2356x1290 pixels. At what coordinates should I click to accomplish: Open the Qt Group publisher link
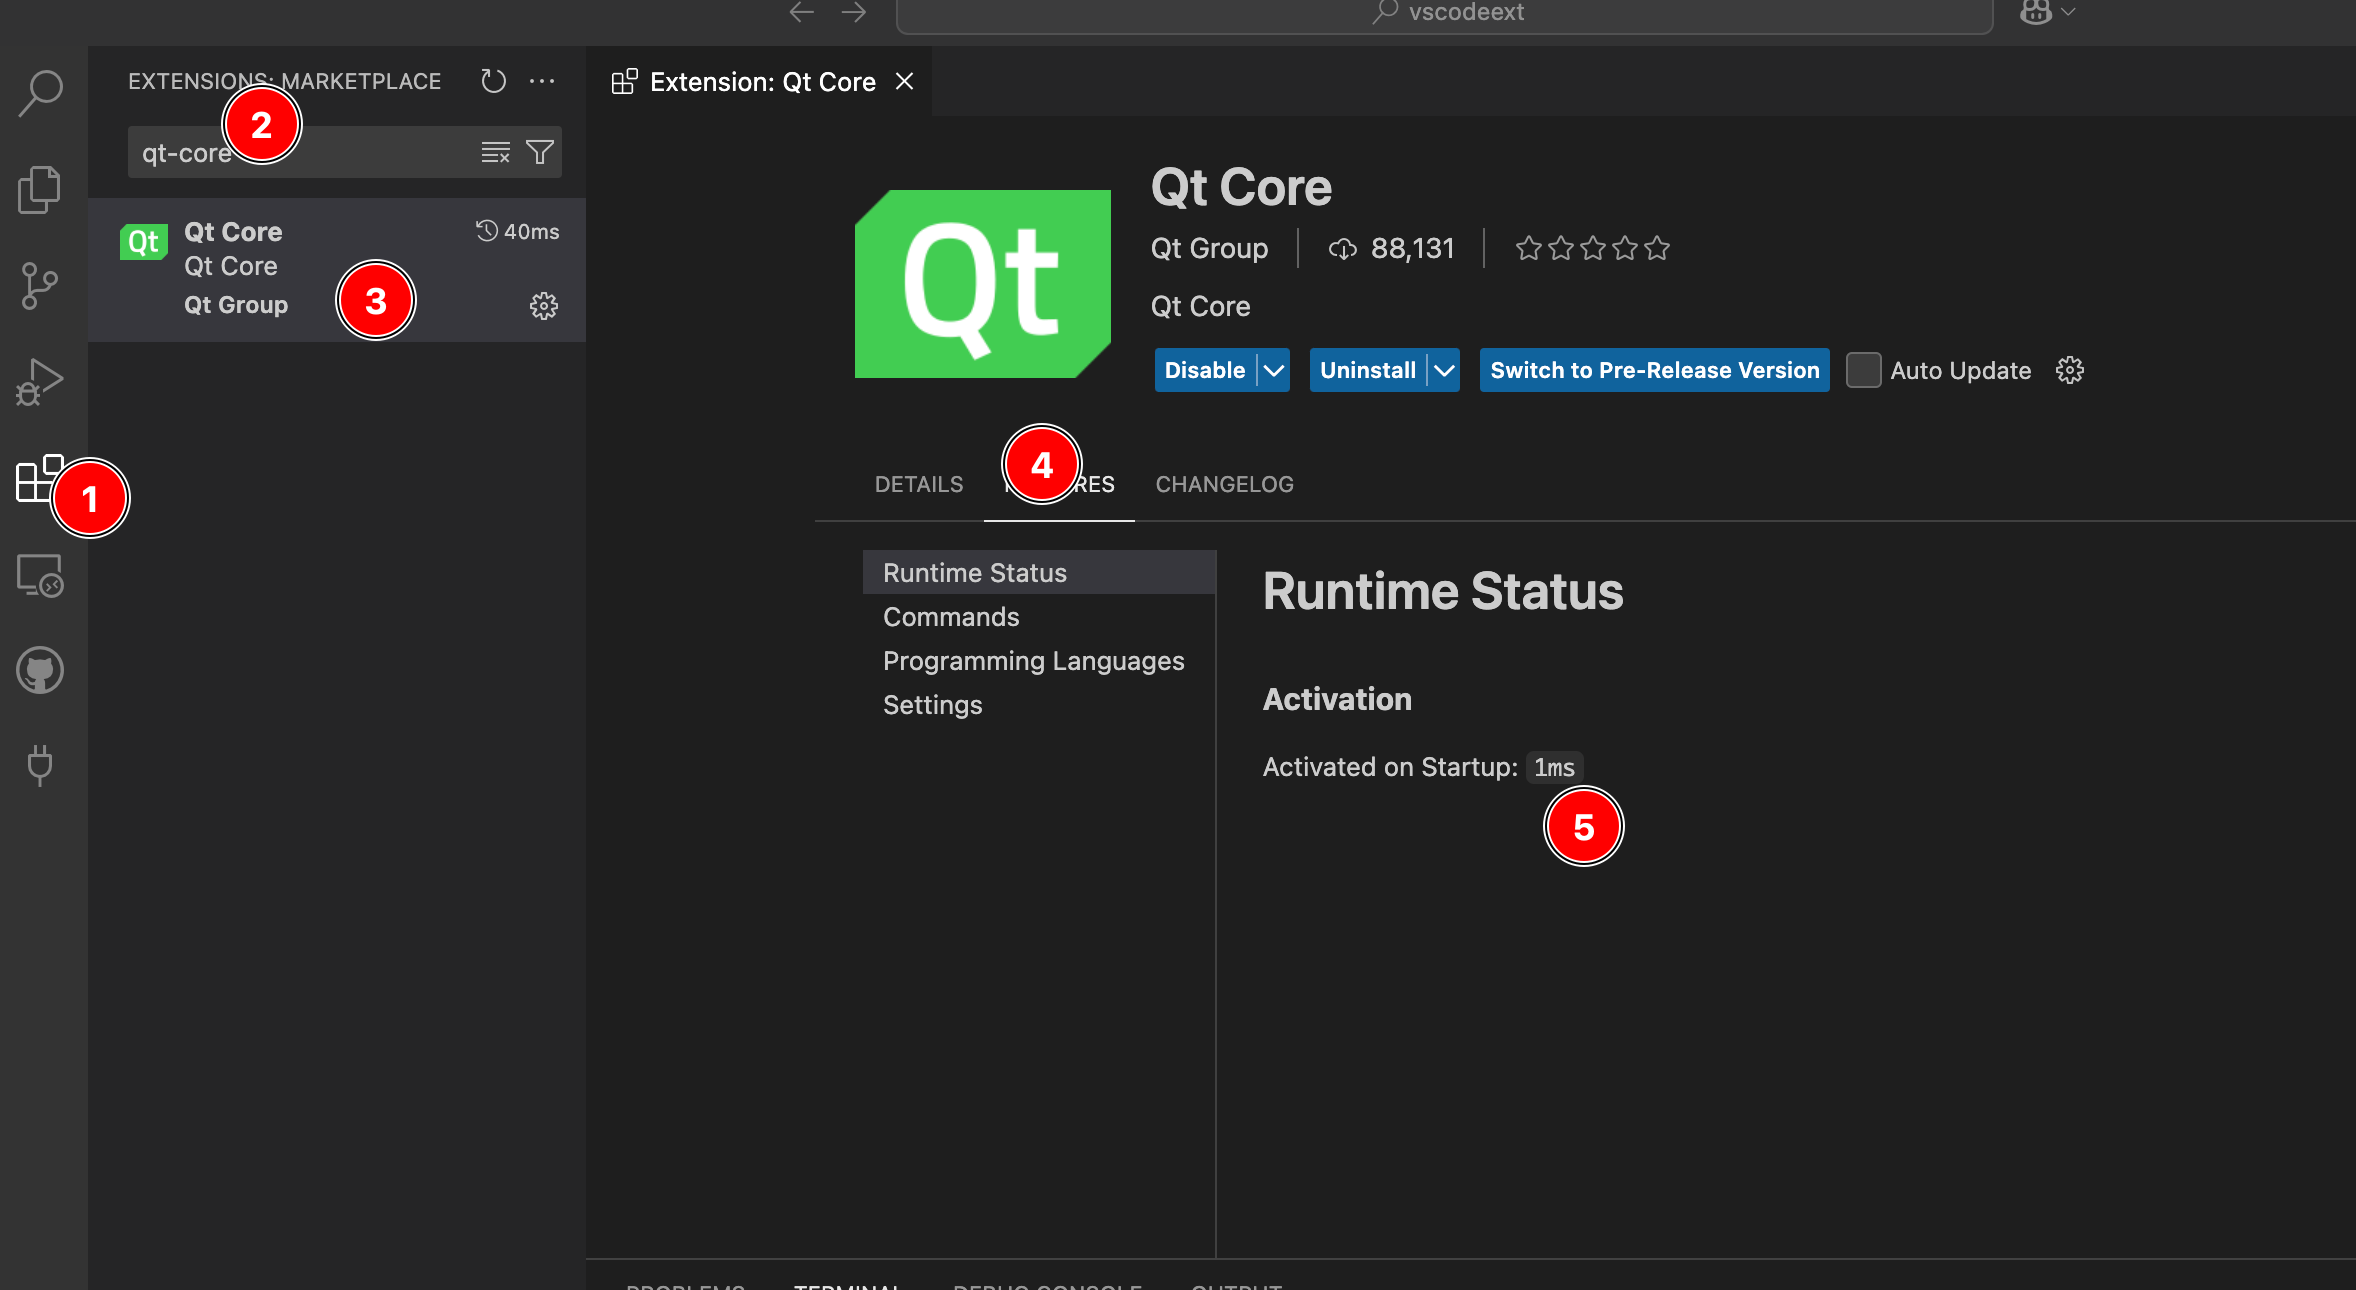(x=1210, y=248)
